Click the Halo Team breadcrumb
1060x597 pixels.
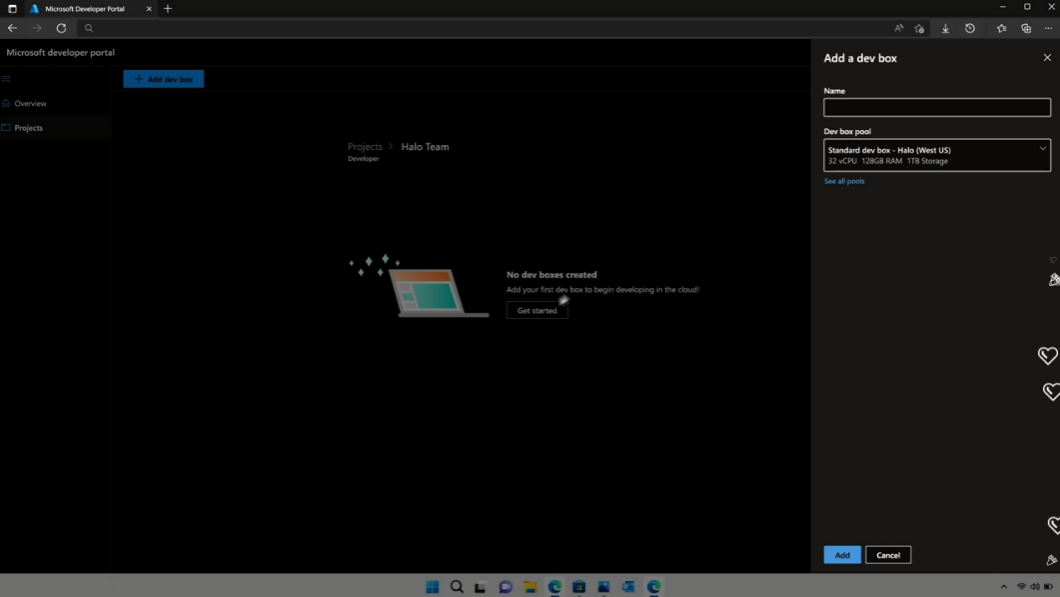tap(425, 147)
